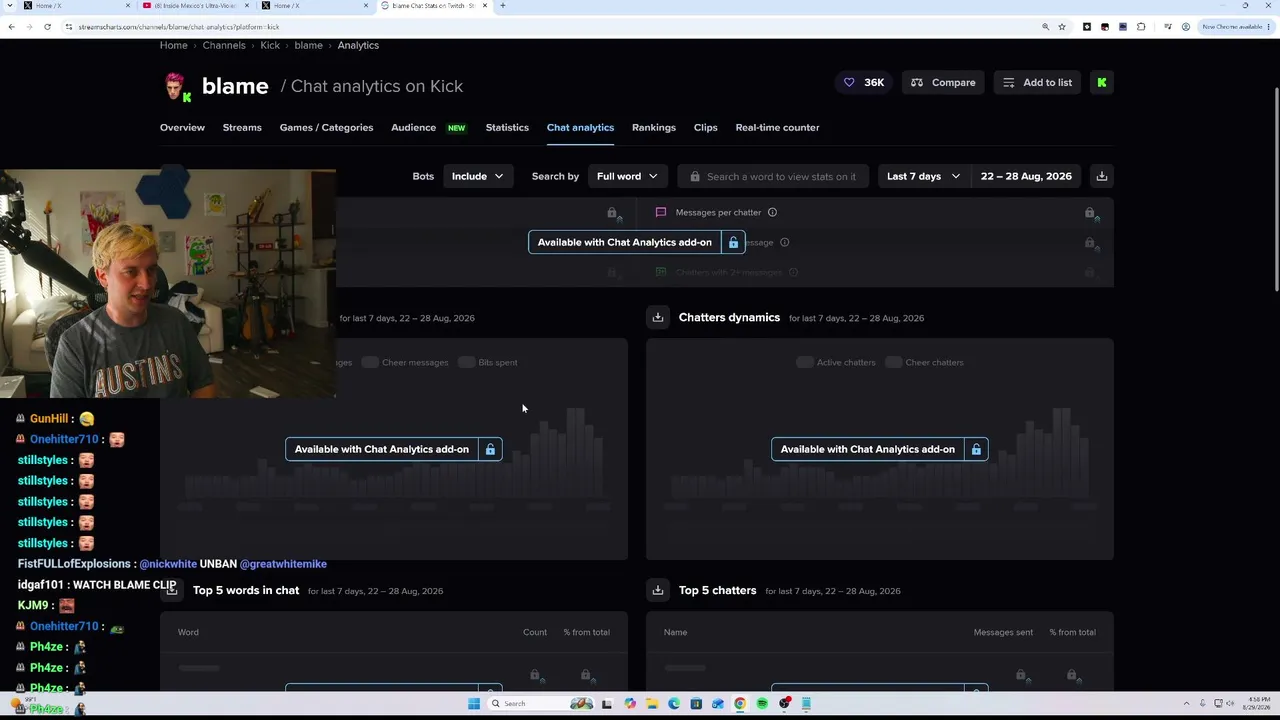Open a new browser tab
Viewport: 1280px width, 720px height.
pyautogui.click(x=502, y=6)
